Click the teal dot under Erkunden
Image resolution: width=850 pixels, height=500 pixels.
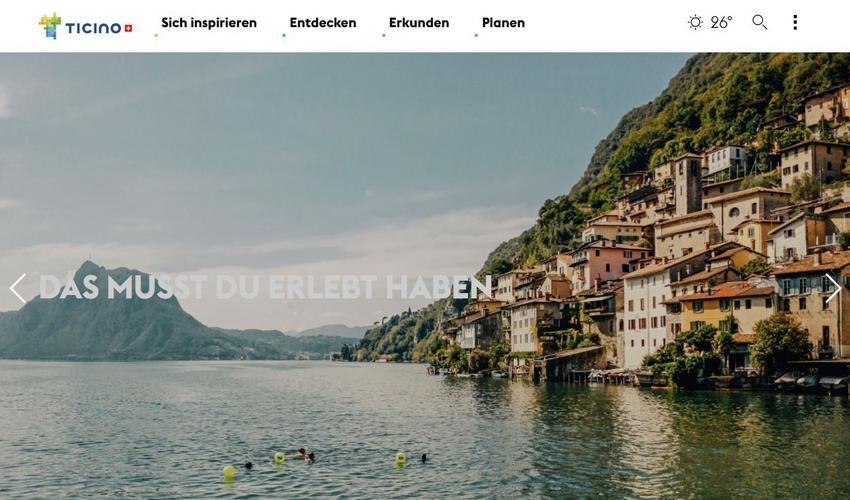click(383, 36)
